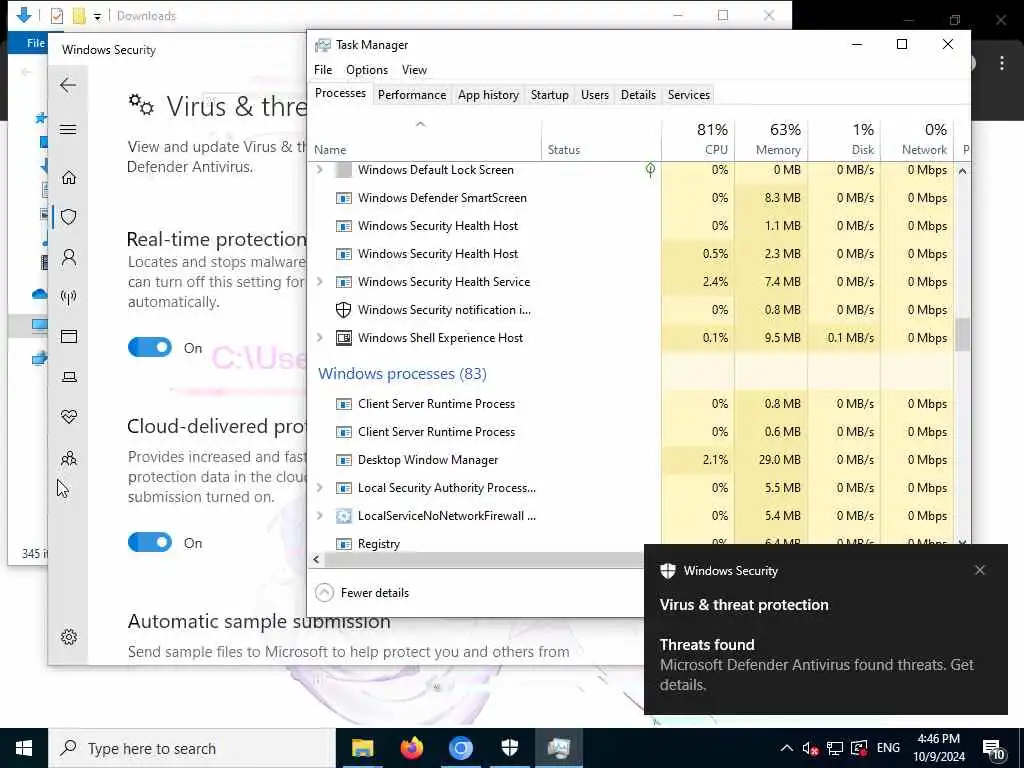
Task: Open Device performance & health heart icon
Action: (69, 417)
